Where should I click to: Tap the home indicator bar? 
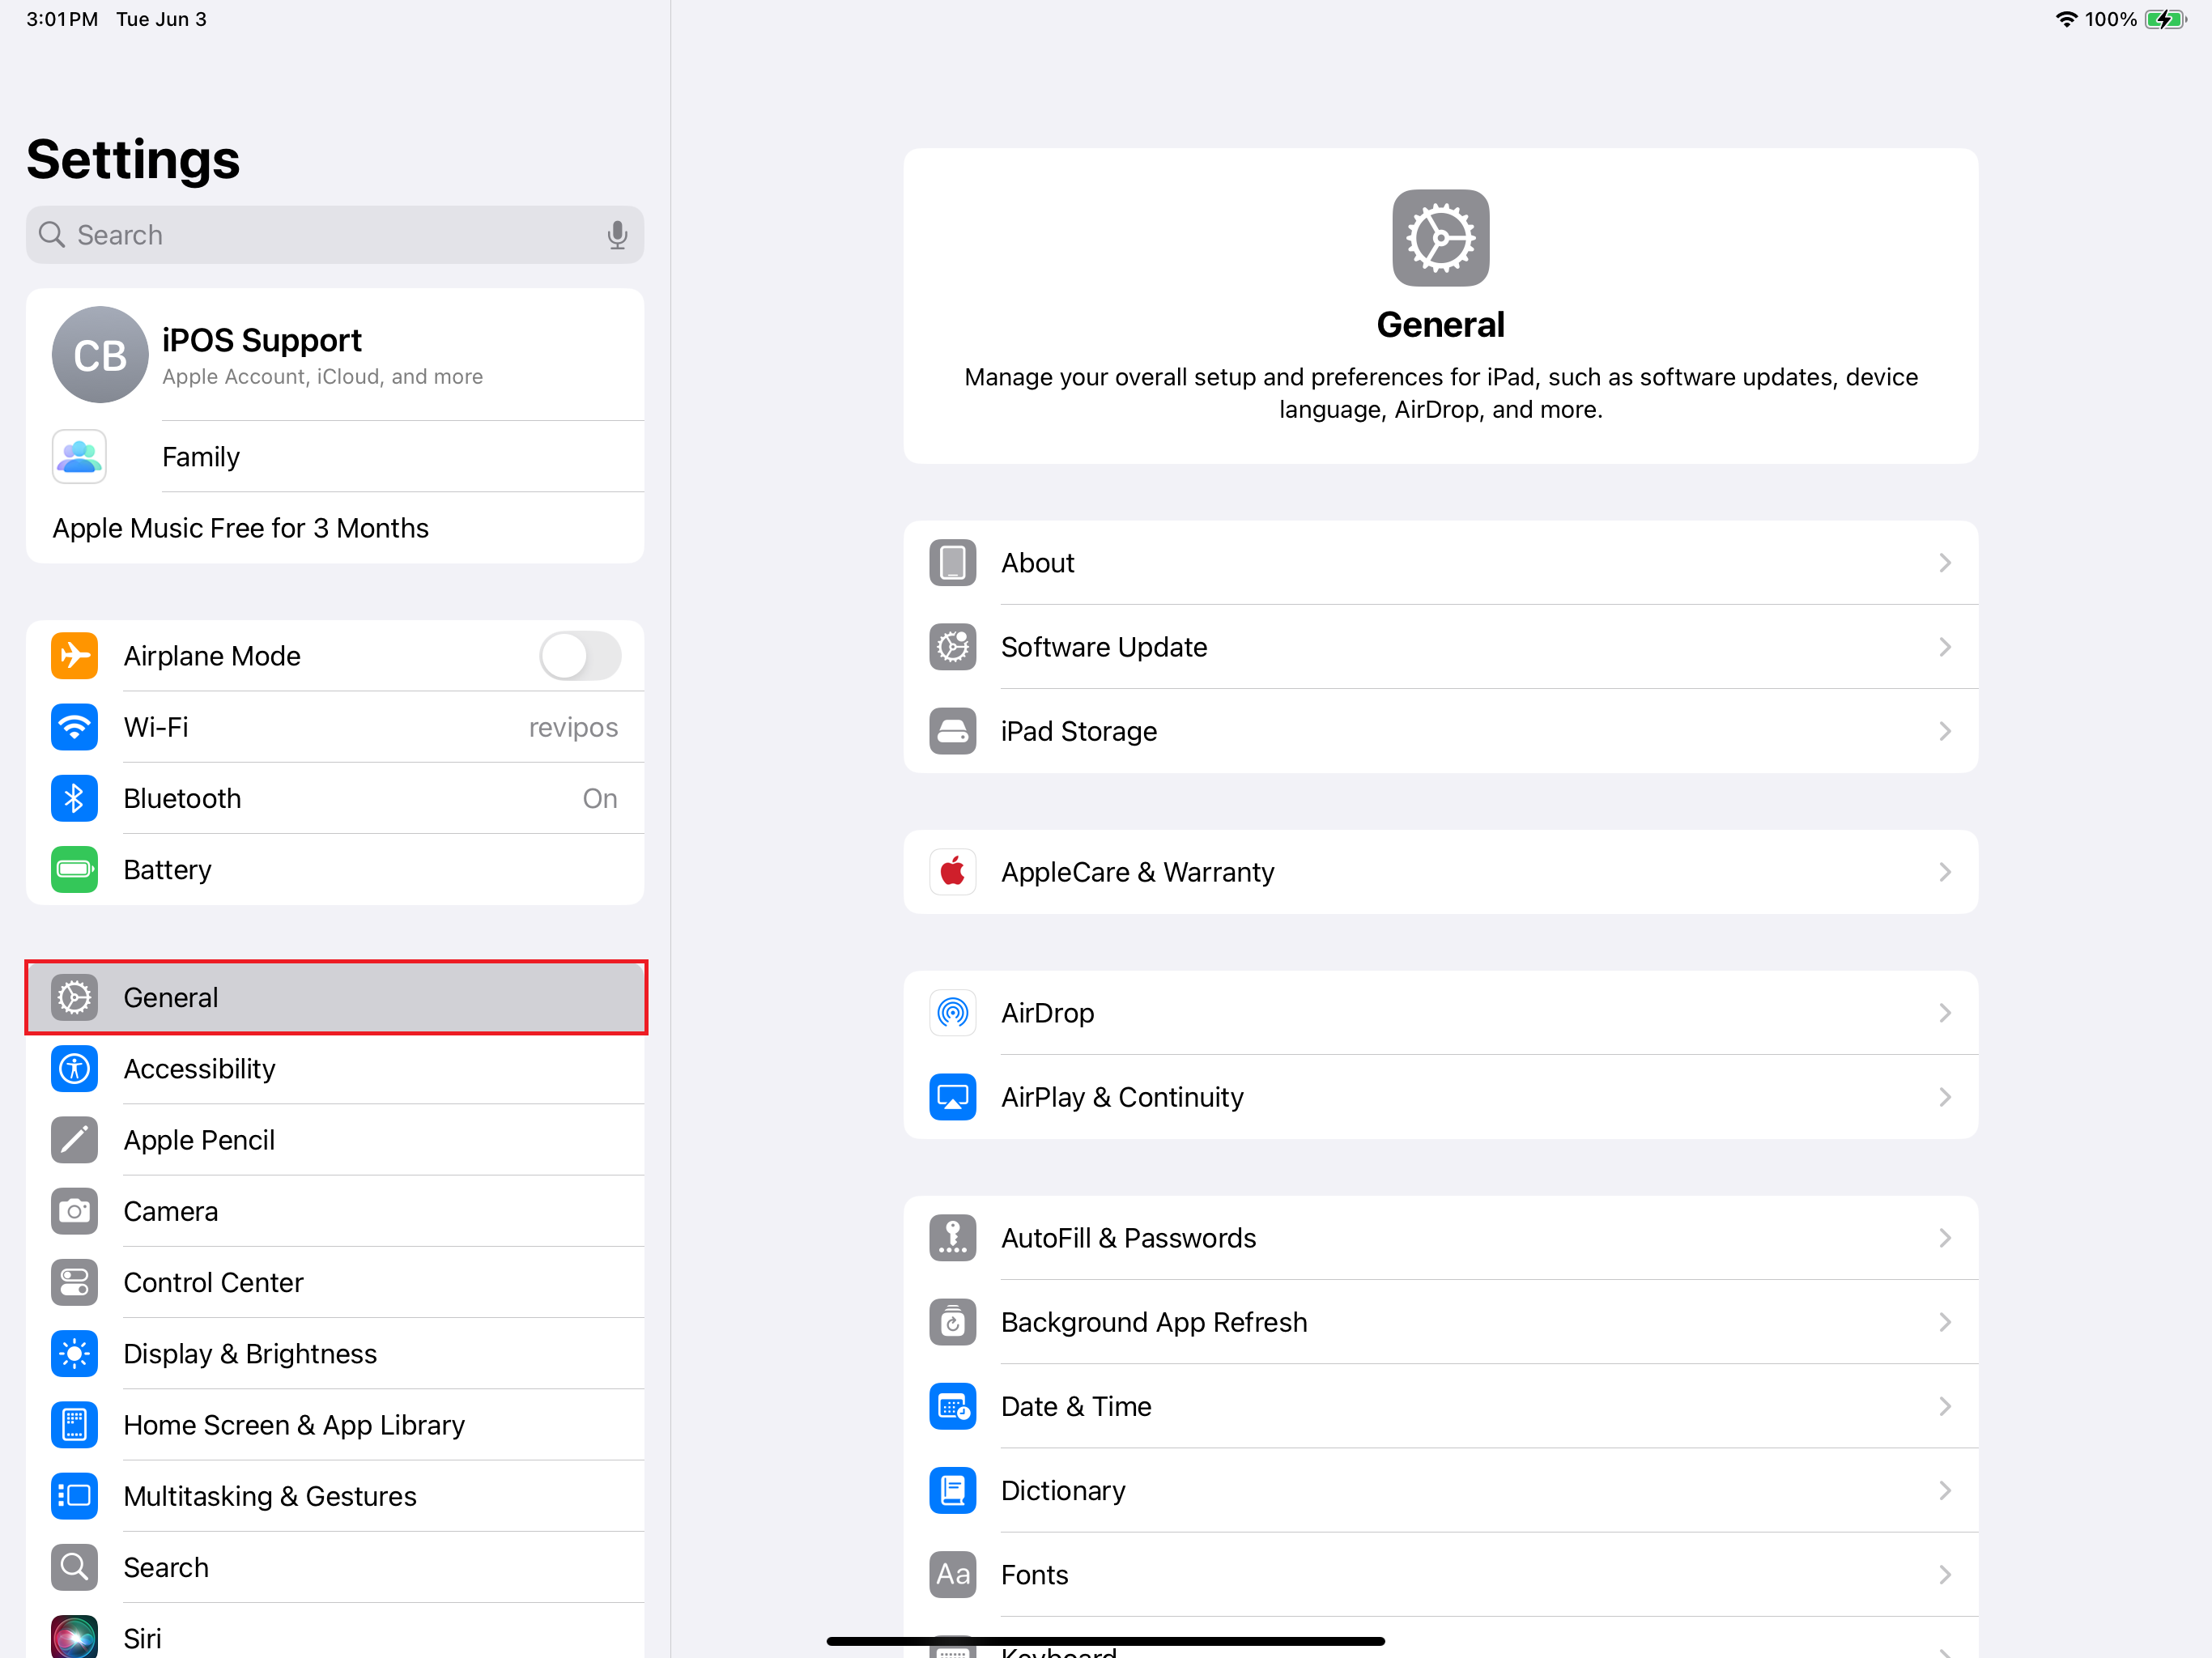pyautogui.click(x=1106, y=1641)
